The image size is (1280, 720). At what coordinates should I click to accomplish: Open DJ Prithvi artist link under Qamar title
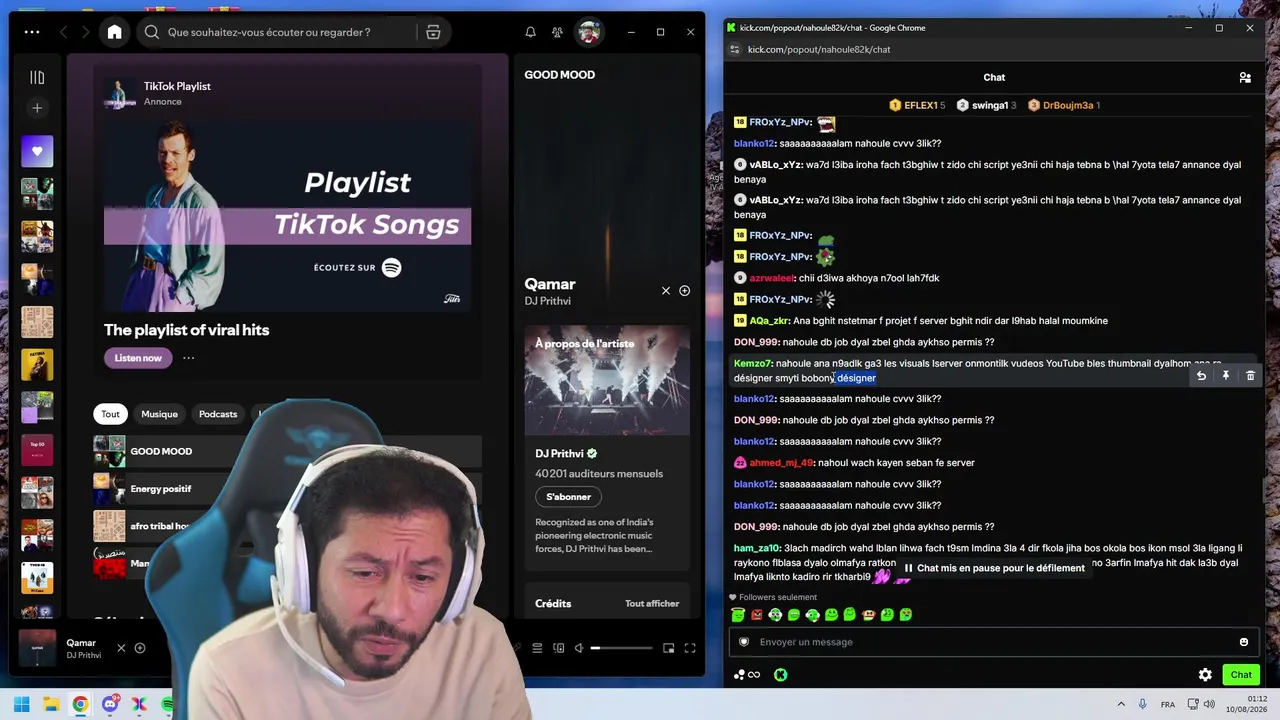[548, 301]
